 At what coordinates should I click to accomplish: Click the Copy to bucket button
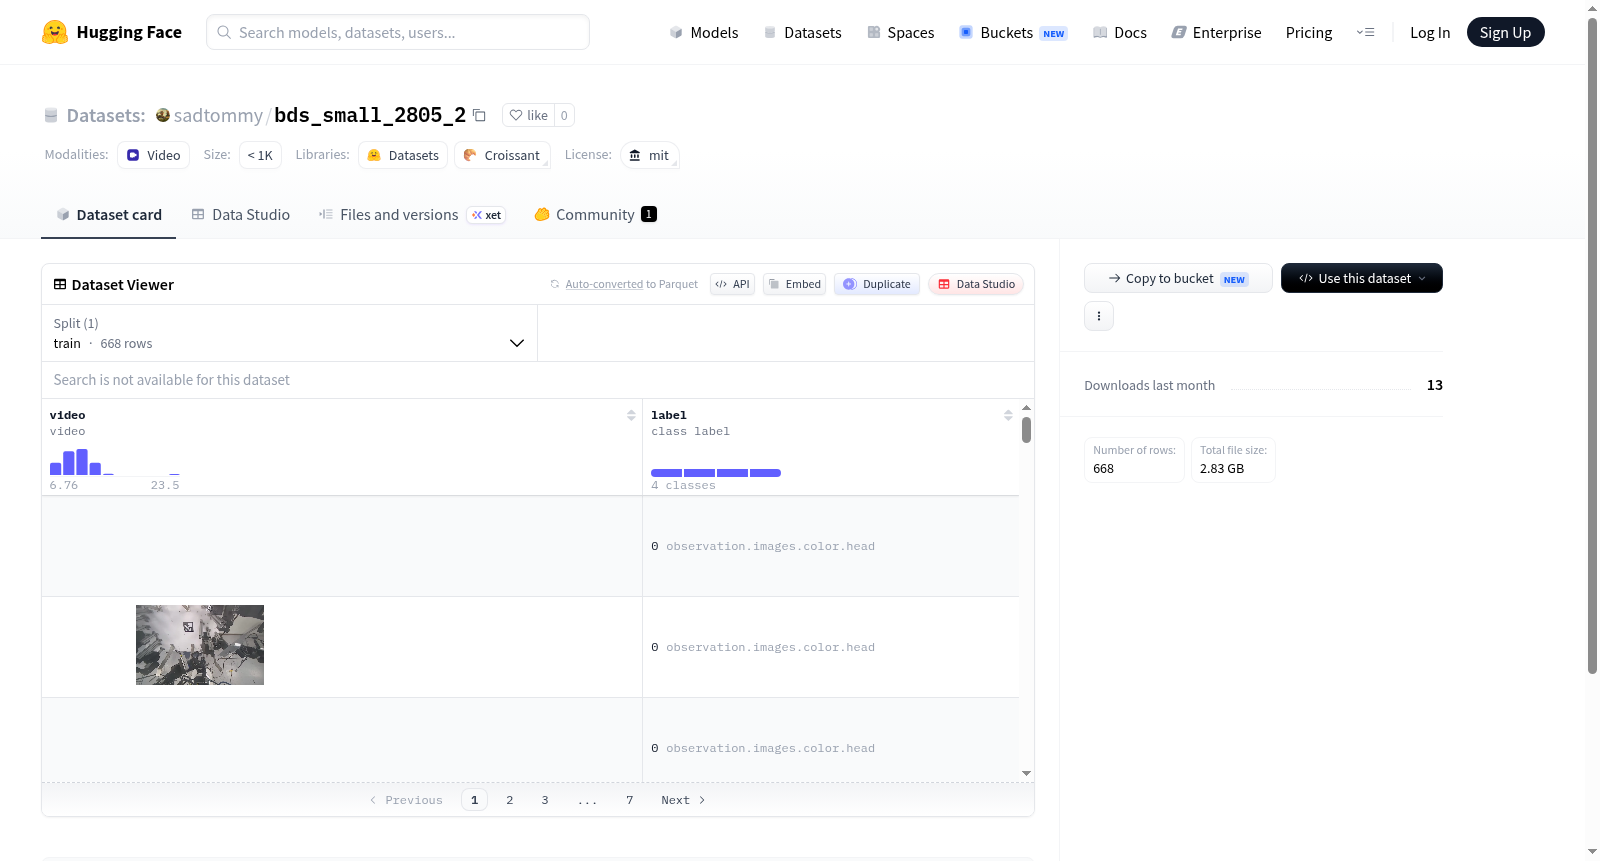1178,278
